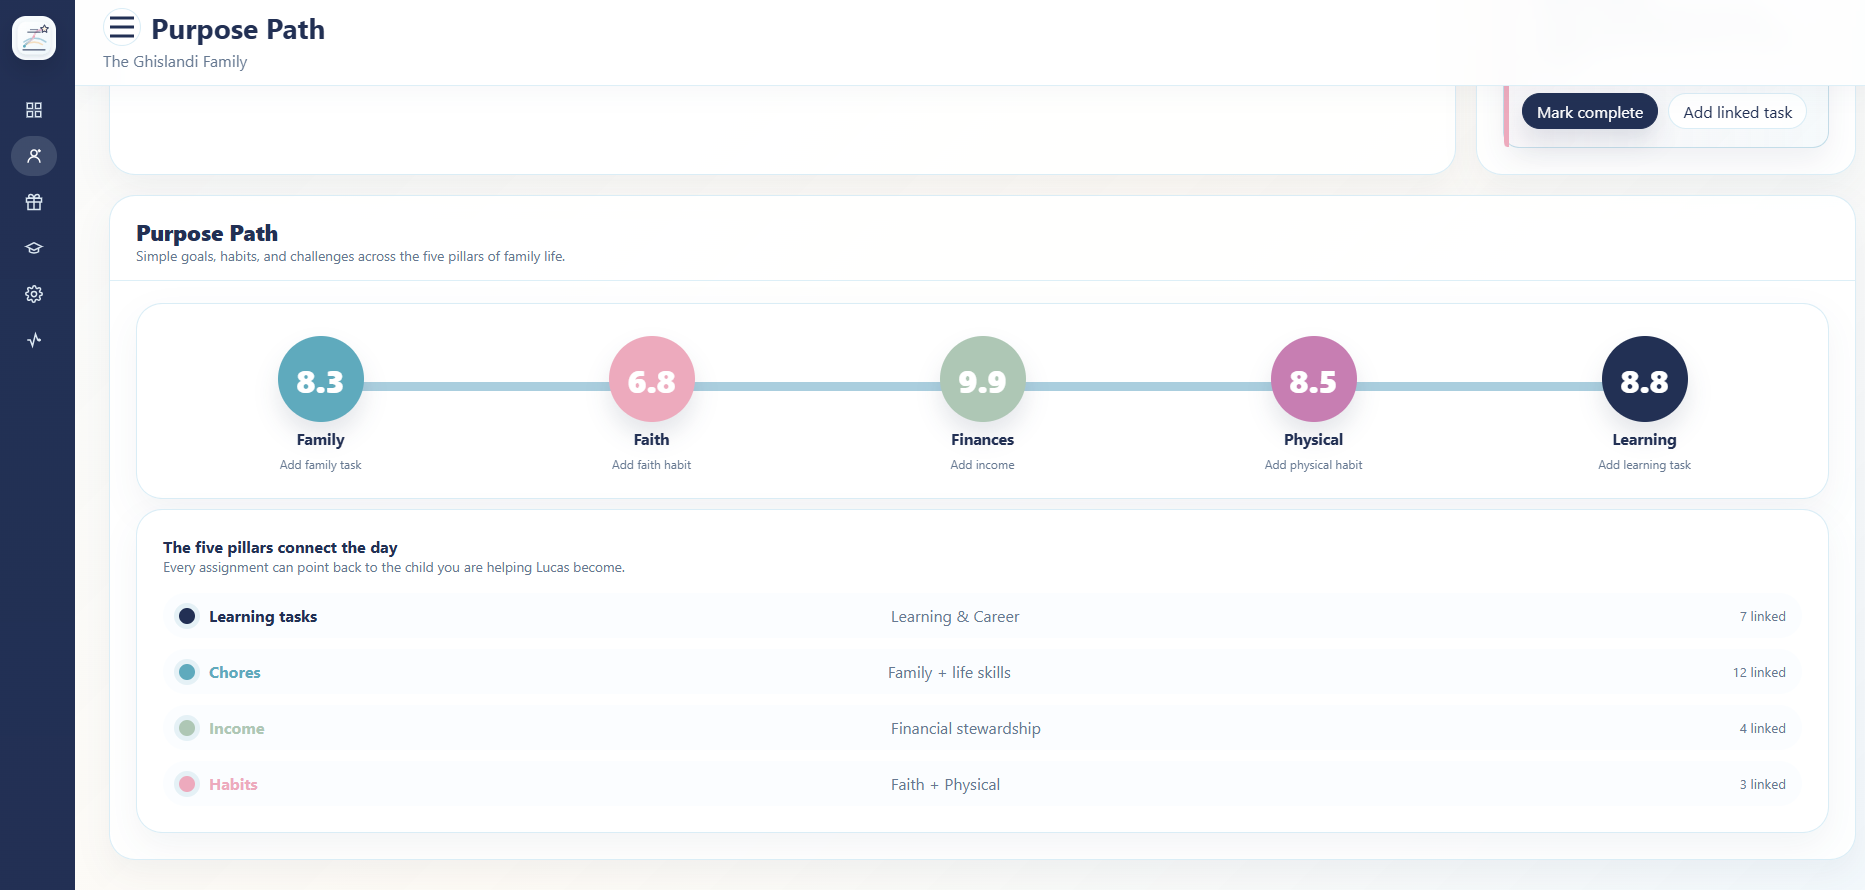Open the hamburger menu beside Purpose Path
Image resolution: width=1865 pixels, height=890 pixels.
click(x=122, y=27)
